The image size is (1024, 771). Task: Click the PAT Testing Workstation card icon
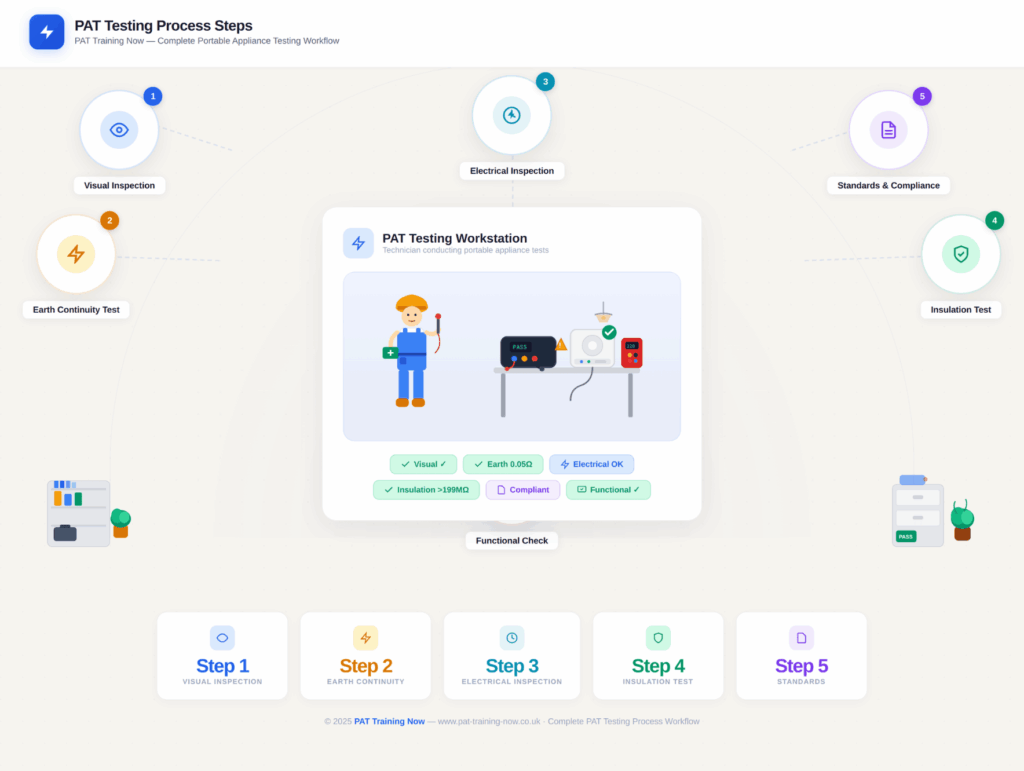point(358,243)
